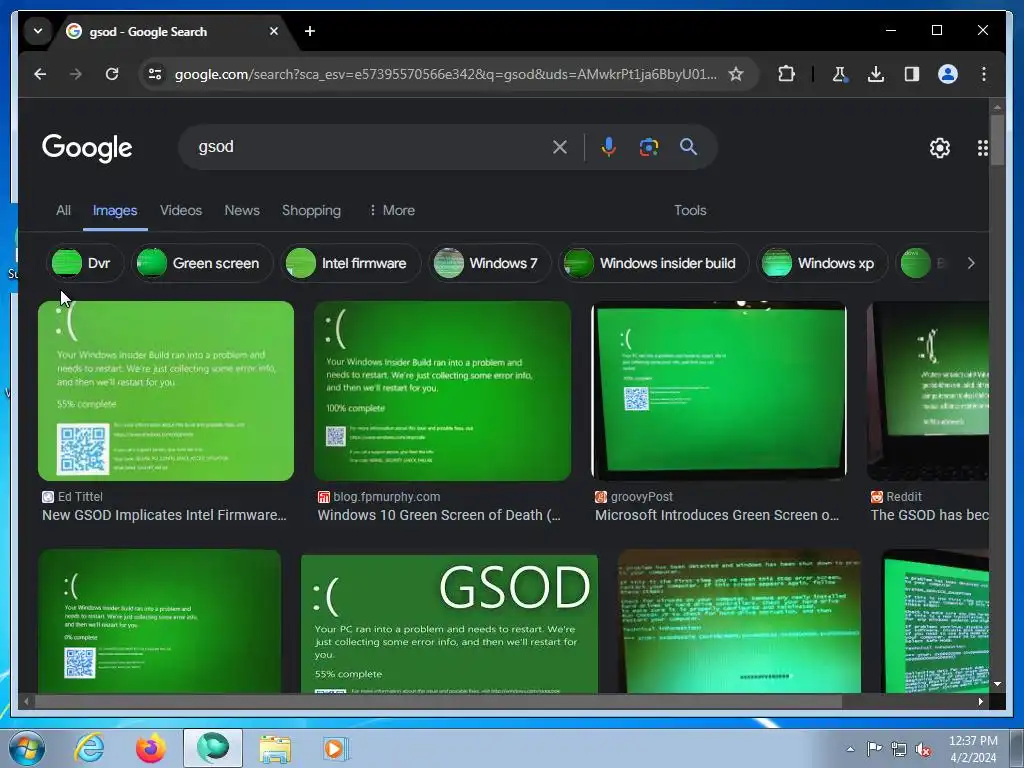The width and height of the screenshot is (1024, 768).
Task: Filter images by Green screen chip
Action: pyautogui.click(x=202, y=263)
